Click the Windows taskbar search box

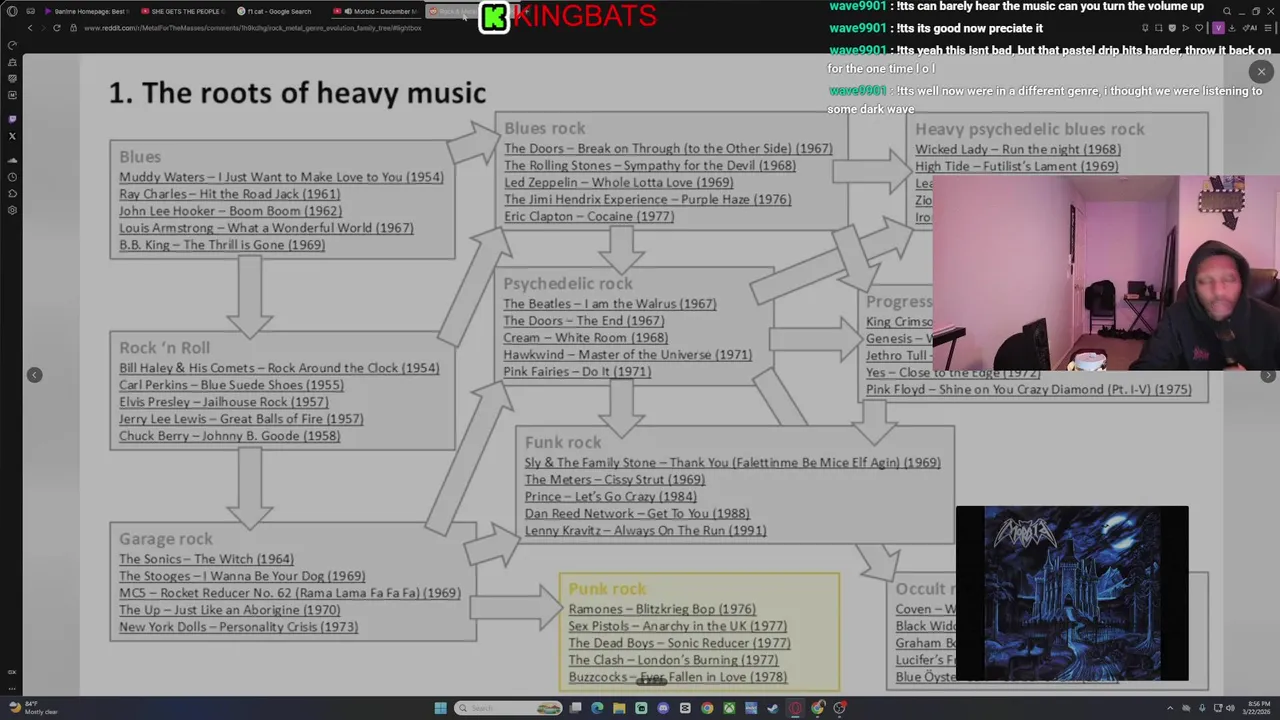pyautogui.click(x=508, y=708)
